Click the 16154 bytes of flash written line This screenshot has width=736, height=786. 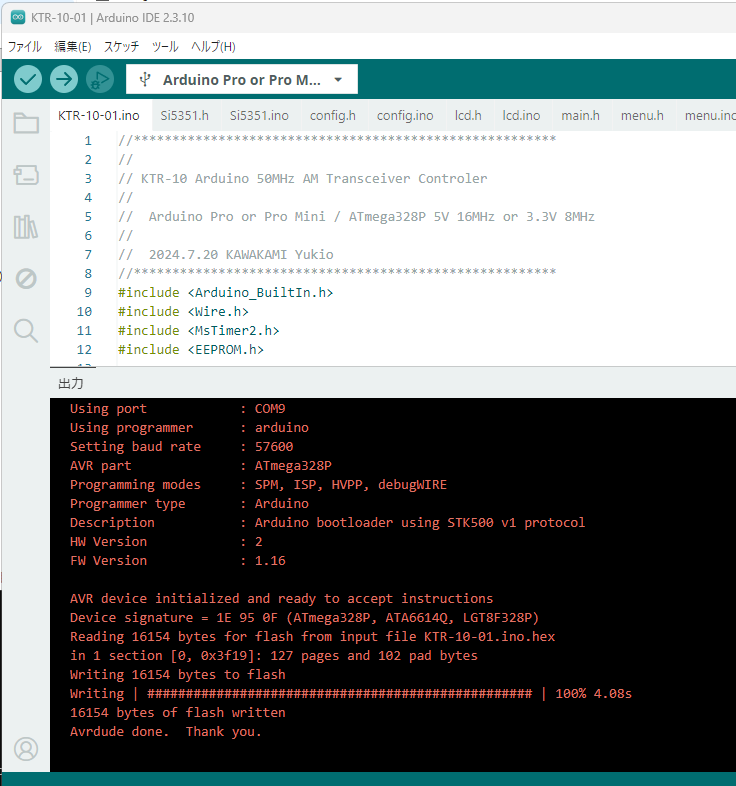177,713
